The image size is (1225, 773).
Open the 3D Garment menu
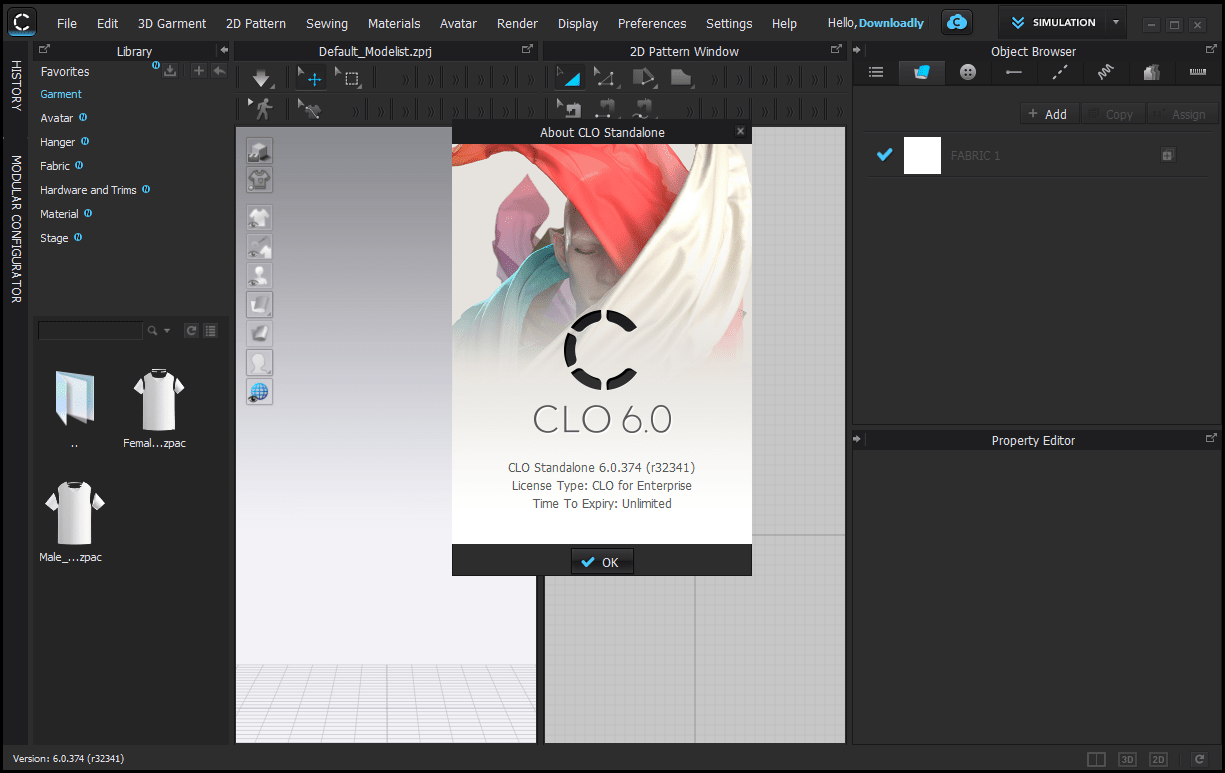click(172, 23)
